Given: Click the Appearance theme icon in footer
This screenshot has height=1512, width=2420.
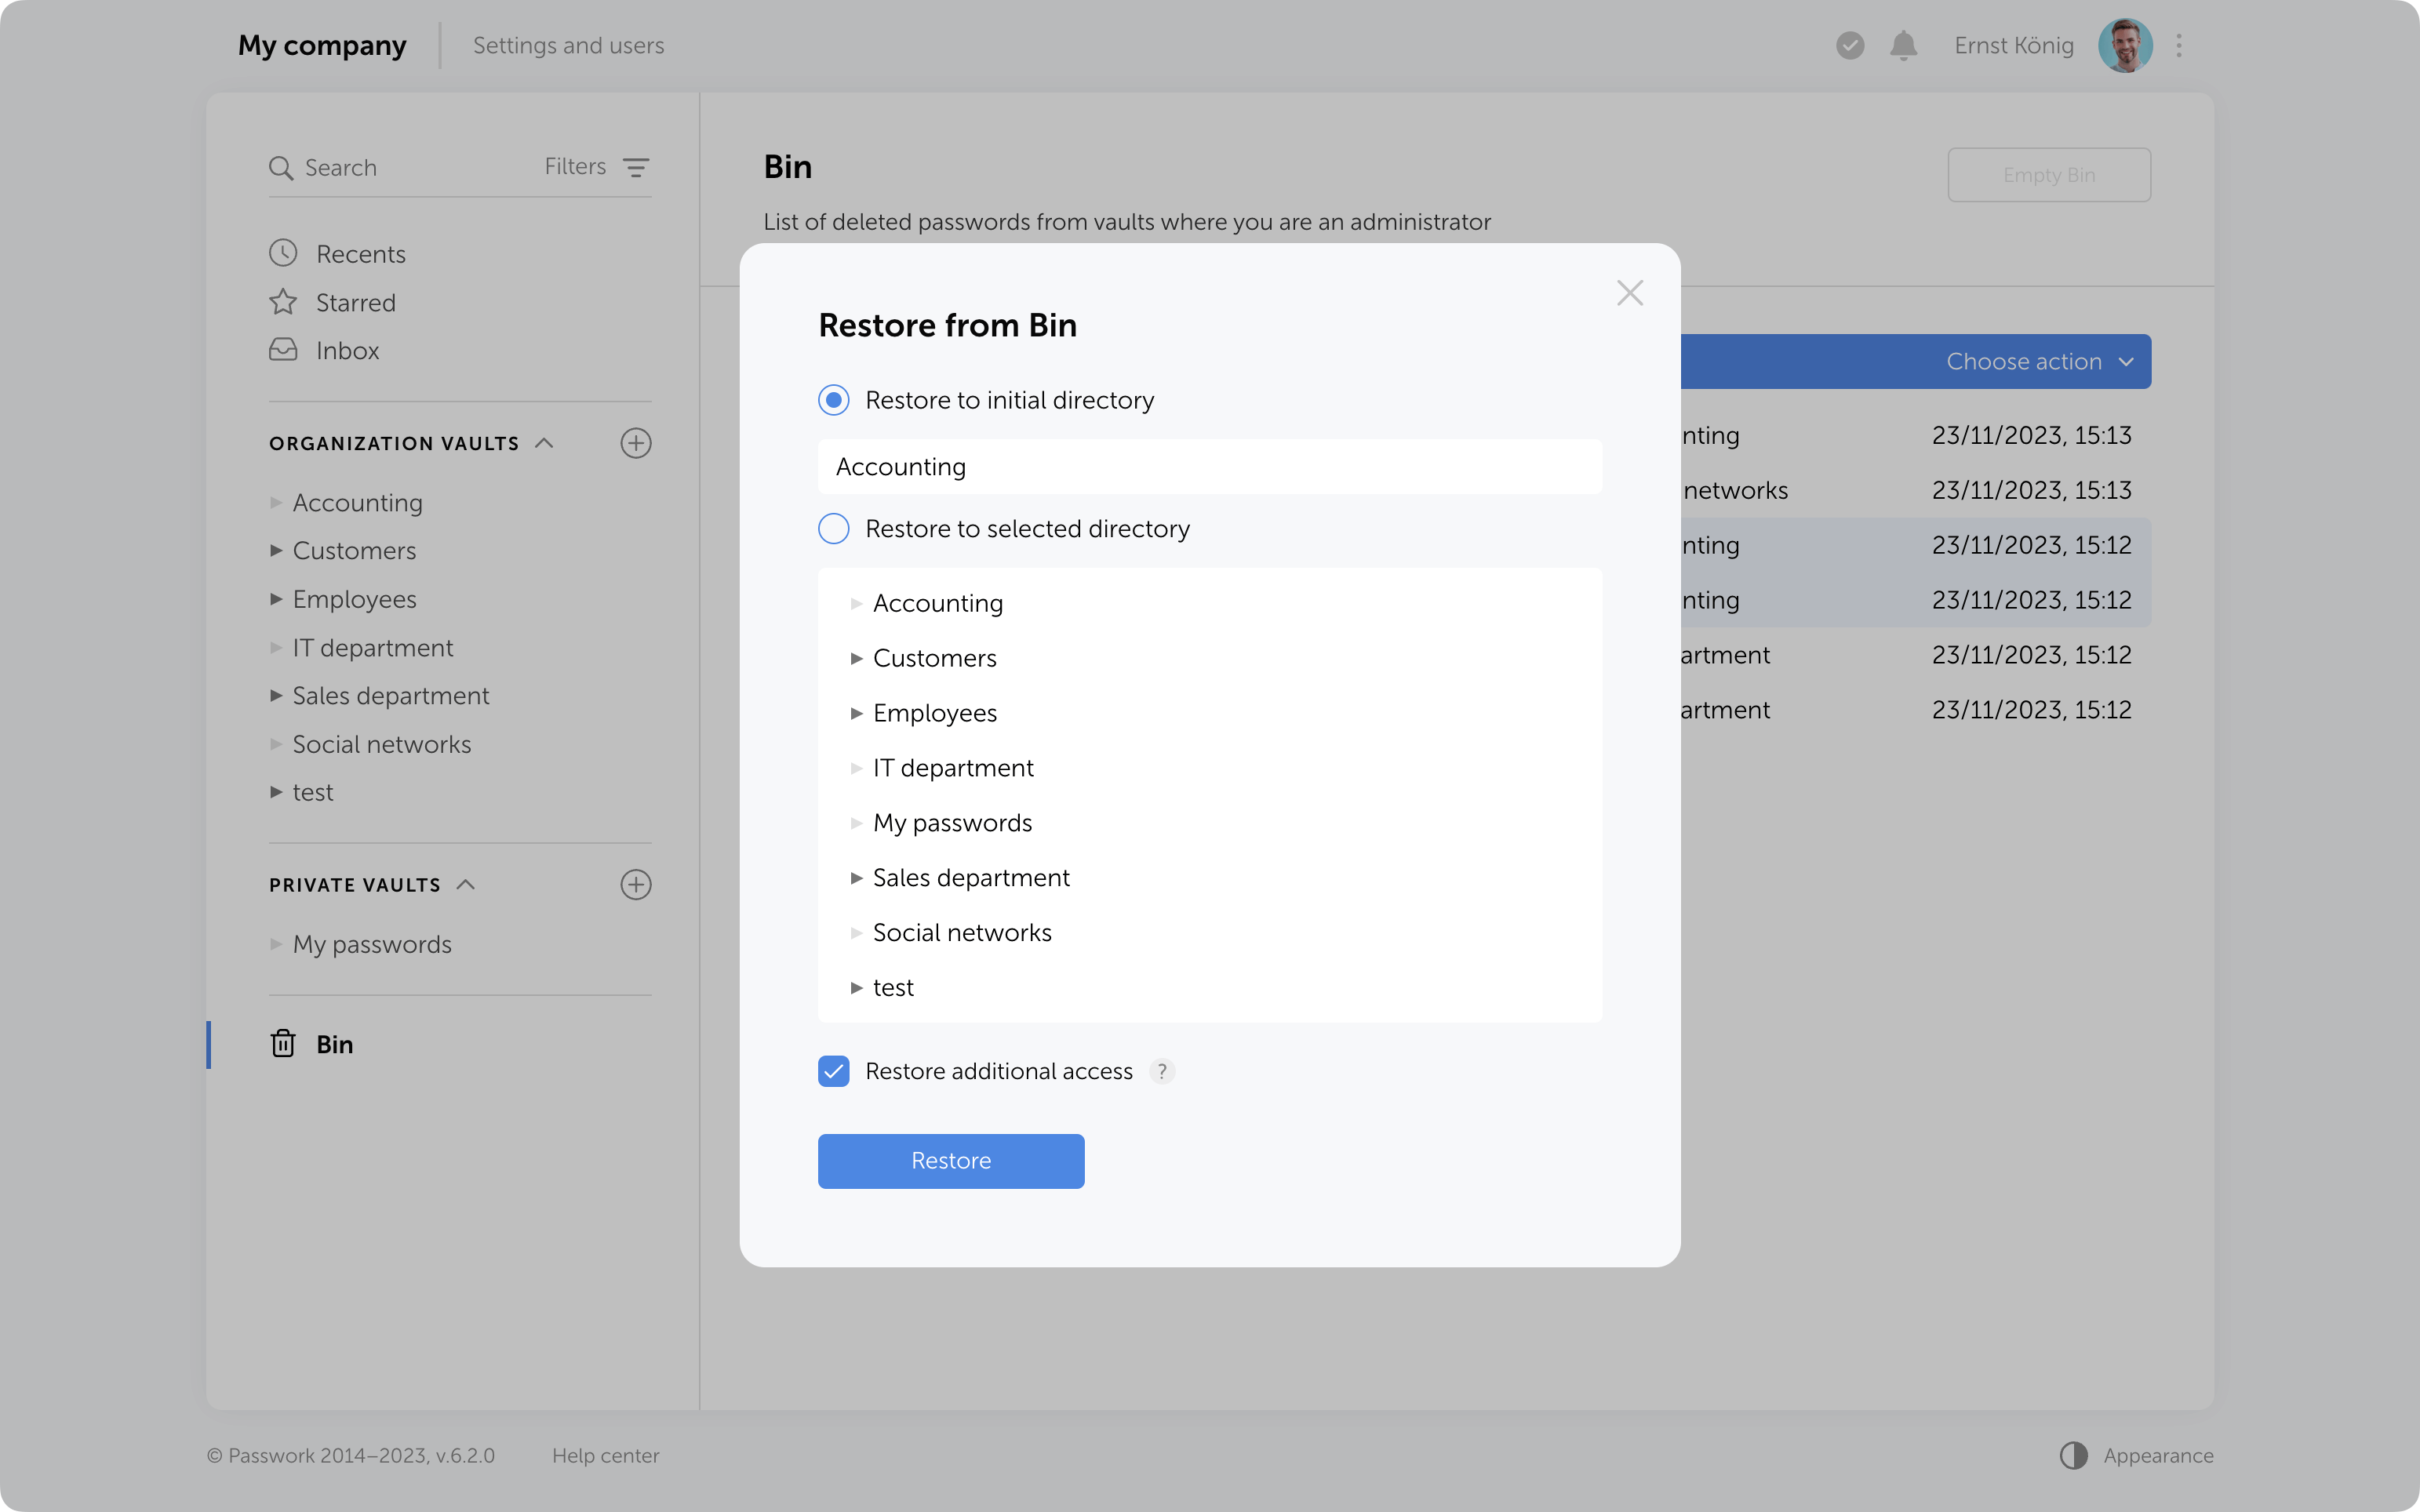Looking at the screenshot, I should 2073,1455.
